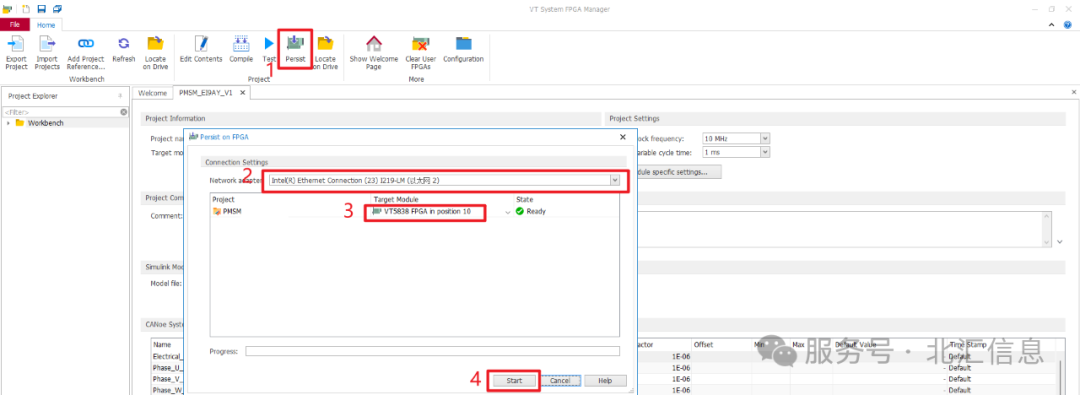Screen dimensions: 1080x395
Task: Expand the Workbench tree node
Action: click(8, 123)
